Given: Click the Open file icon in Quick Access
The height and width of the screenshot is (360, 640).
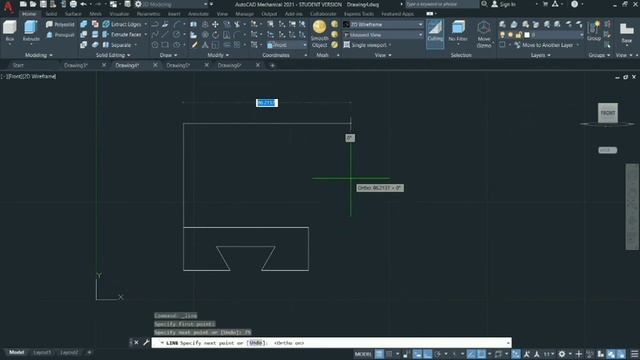Looking at the screenshot, I should point(33,4).
